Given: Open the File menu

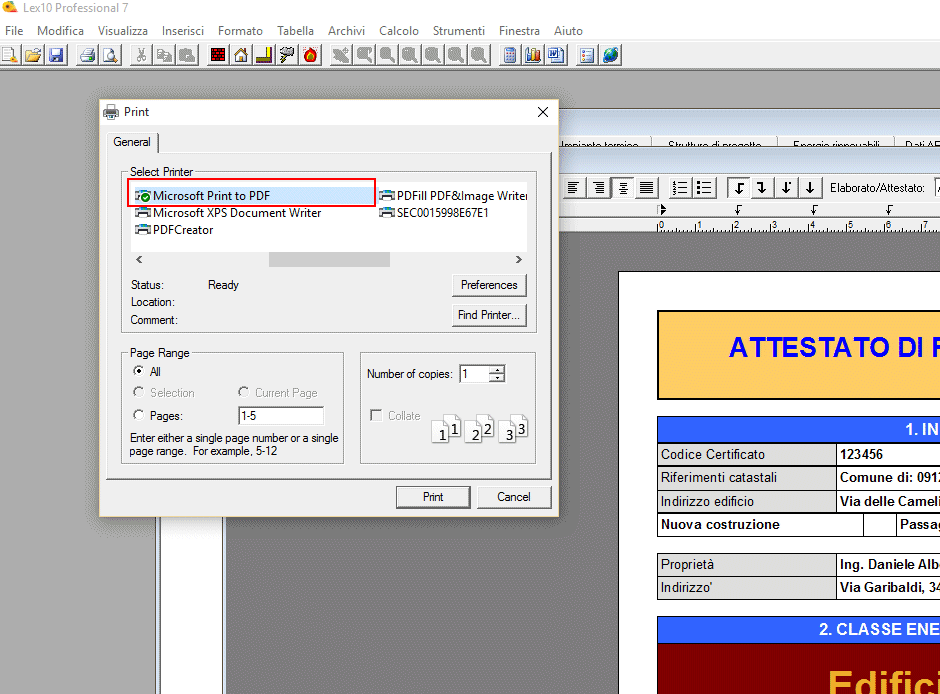Looking at the screenshot, I should point(14,31).
